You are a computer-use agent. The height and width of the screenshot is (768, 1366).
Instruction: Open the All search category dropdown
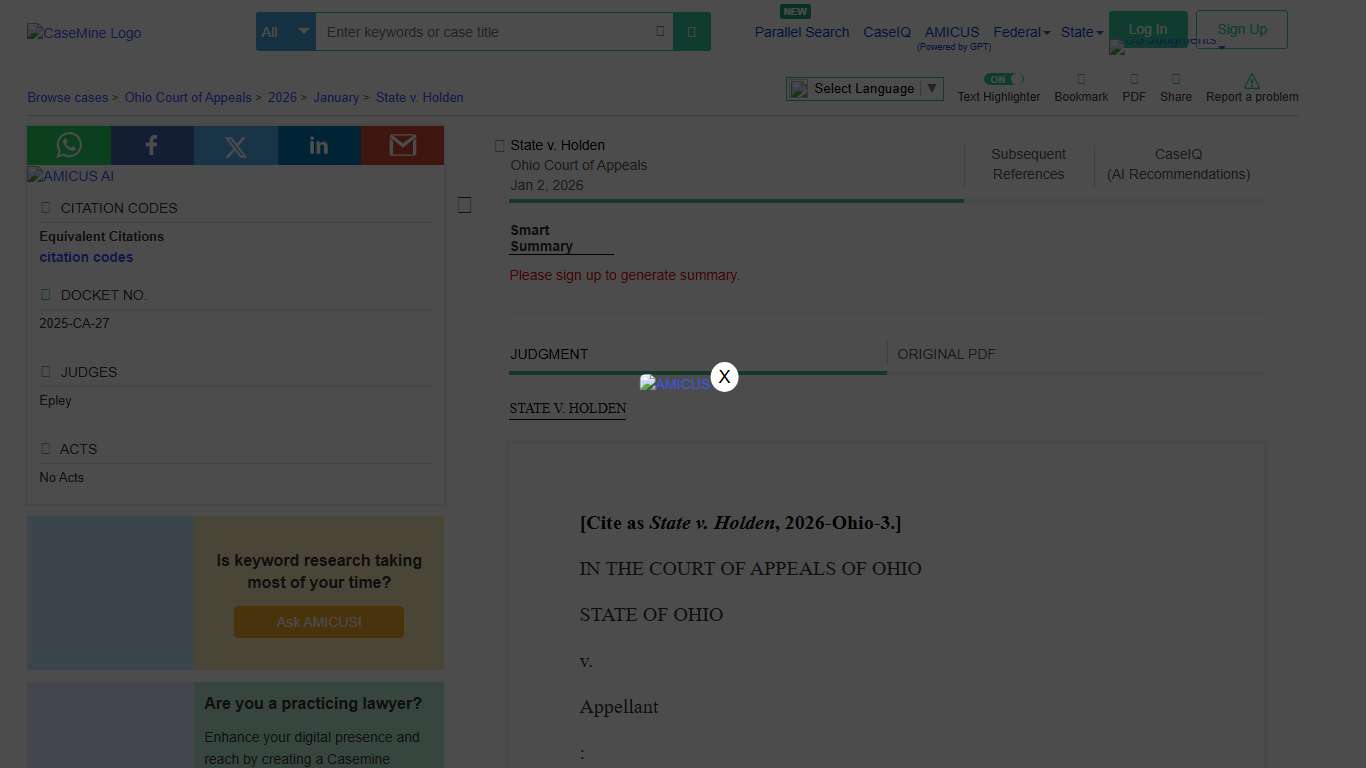(285, 31)
